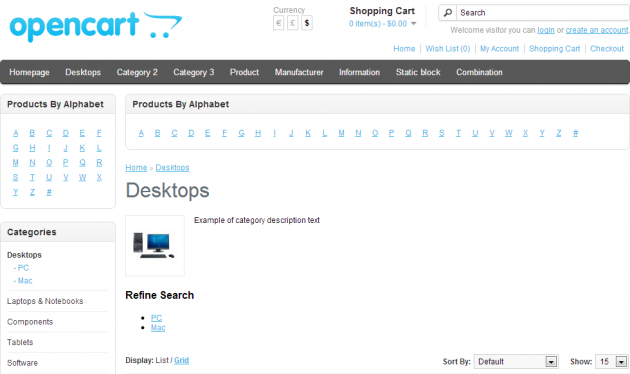Click Desktops in the breadcrumb
Viewport: 630px width, 374px height.
click(172, 168)
